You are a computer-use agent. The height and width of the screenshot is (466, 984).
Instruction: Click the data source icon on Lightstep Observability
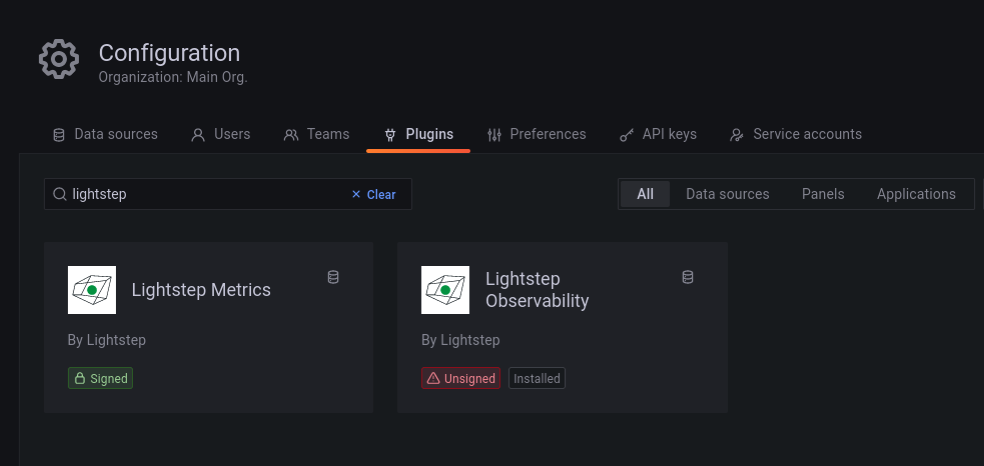point(688,277)
